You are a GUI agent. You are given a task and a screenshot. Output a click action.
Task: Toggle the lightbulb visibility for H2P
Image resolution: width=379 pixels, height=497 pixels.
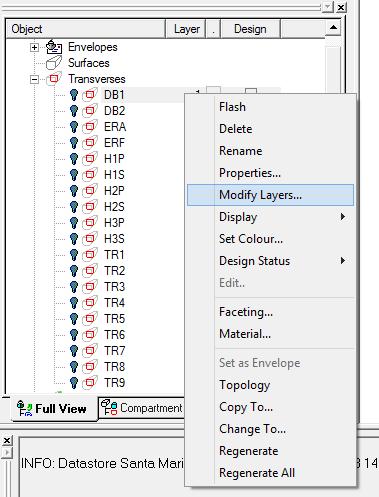tap(74, 191)
